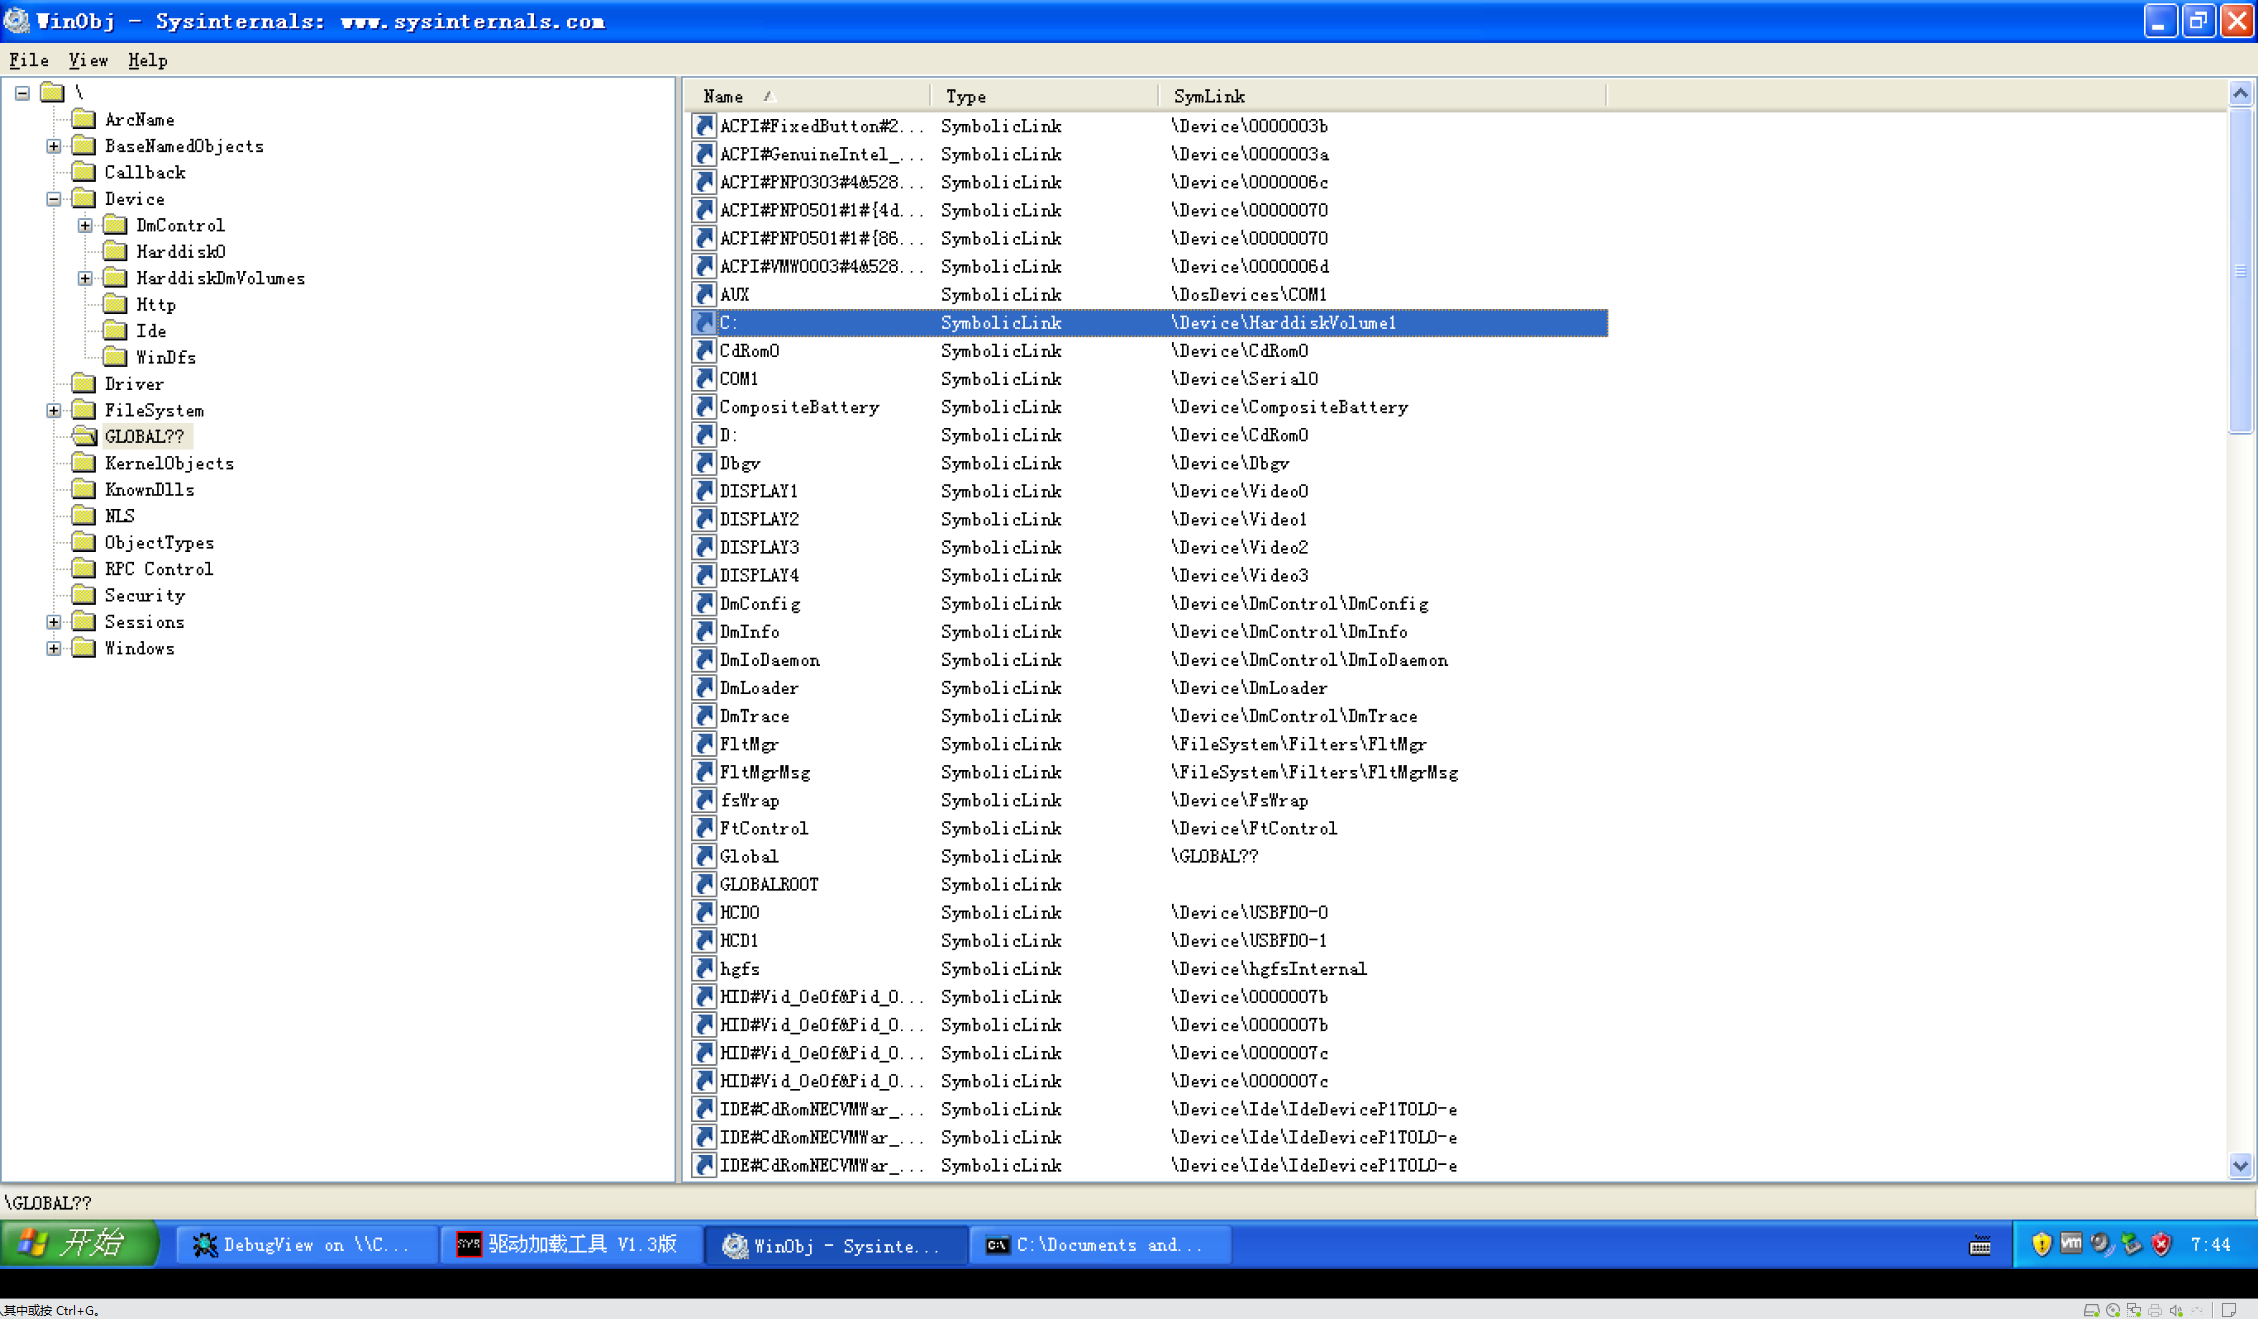The height and width of the screenshot is (1319, 2258).
Task: Click the CdRom0 symbolic link arrow icon
Action: point(703,351)
